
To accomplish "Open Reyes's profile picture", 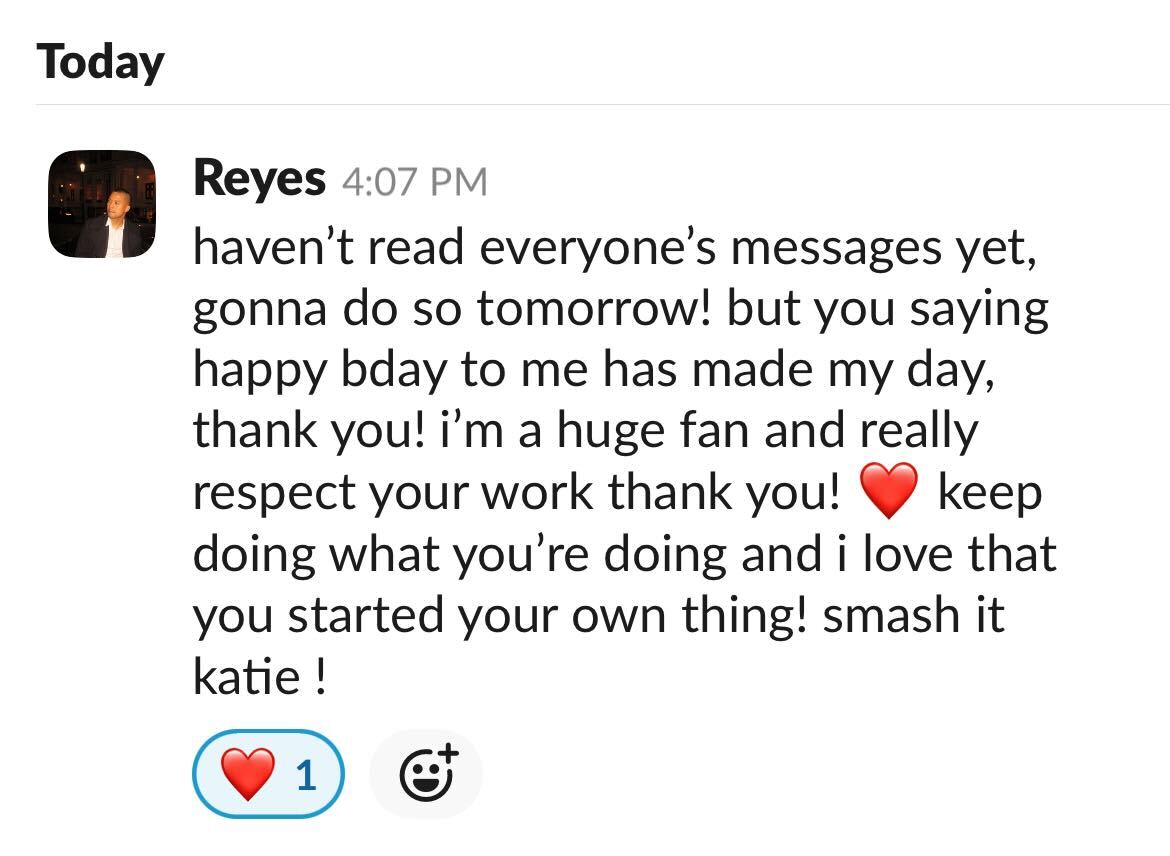I will point(101,204).
